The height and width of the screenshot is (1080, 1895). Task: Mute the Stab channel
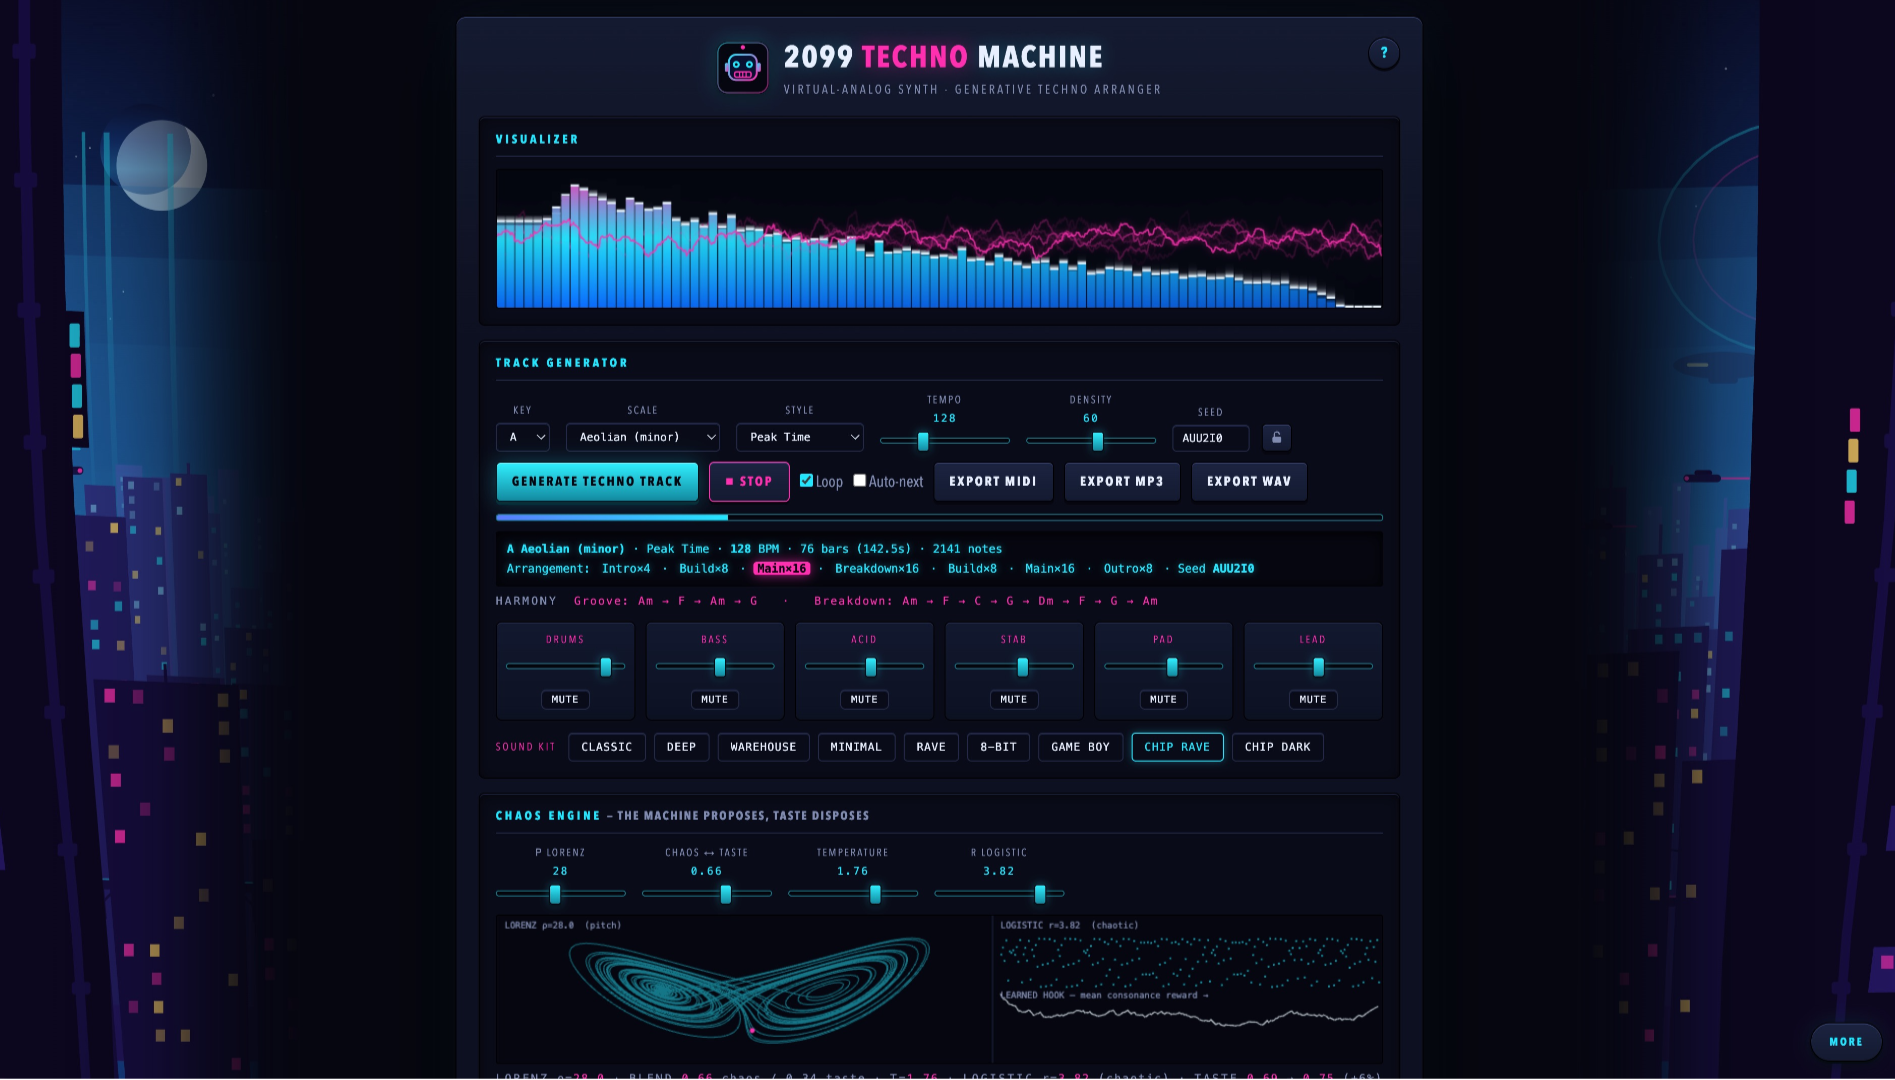click(1013, 699)
